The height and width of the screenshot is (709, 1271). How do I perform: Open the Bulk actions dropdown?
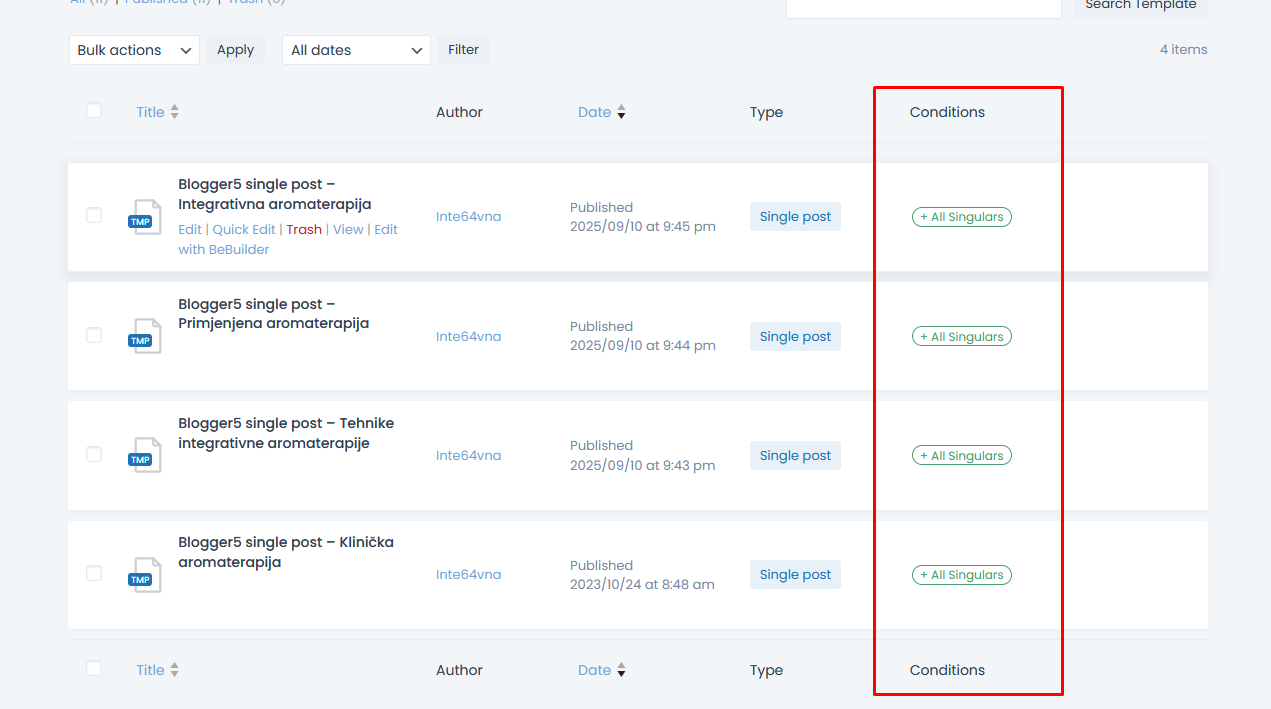134,50
